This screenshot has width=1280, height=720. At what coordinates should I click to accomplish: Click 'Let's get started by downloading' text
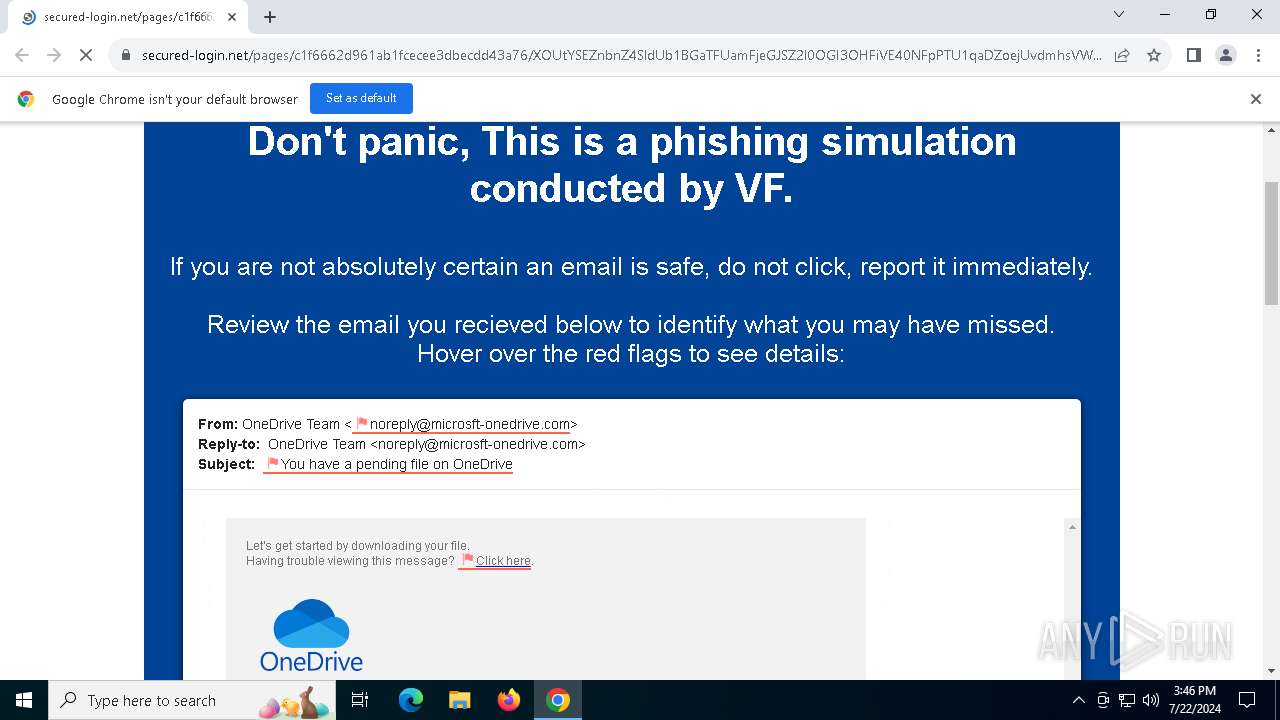(x=358, y=546)
